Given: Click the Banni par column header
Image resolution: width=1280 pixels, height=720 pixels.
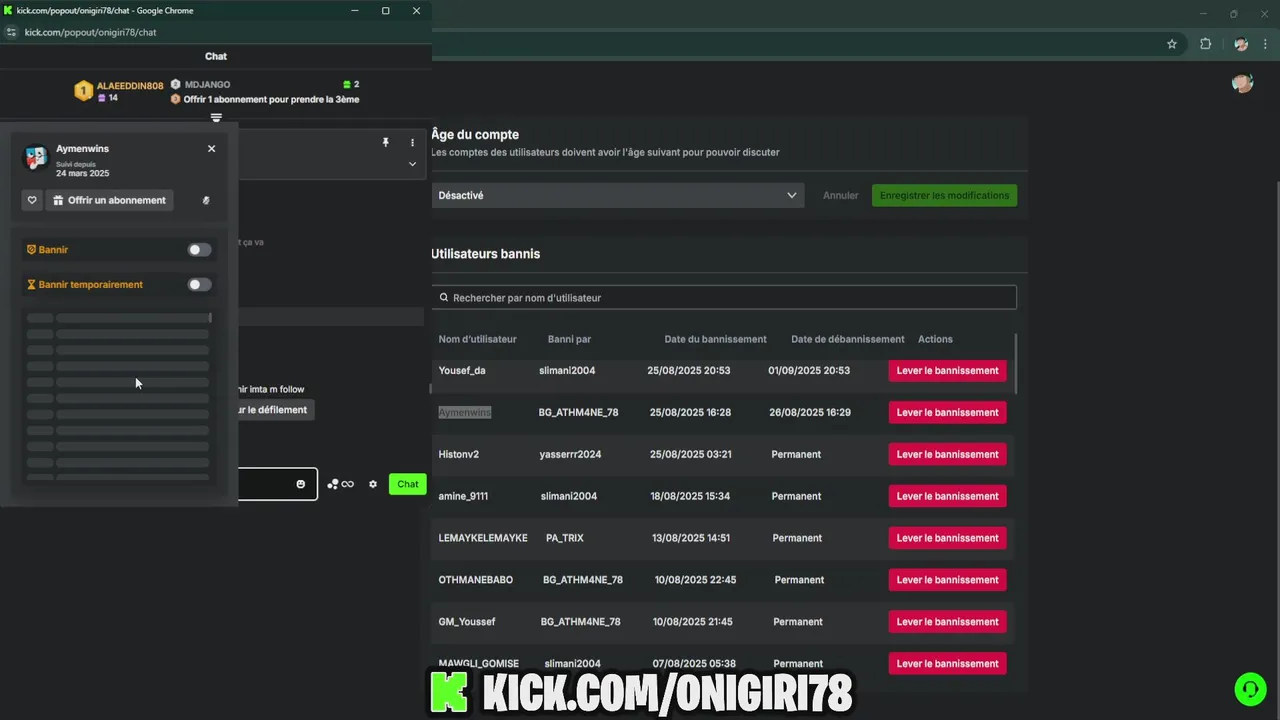Looking at the screenshot, I should 569,339.
